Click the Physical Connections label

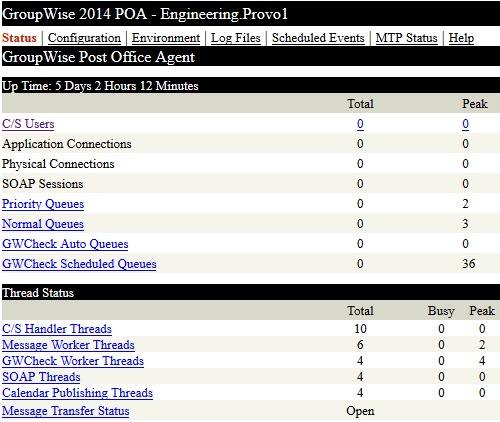pos(58,164)
